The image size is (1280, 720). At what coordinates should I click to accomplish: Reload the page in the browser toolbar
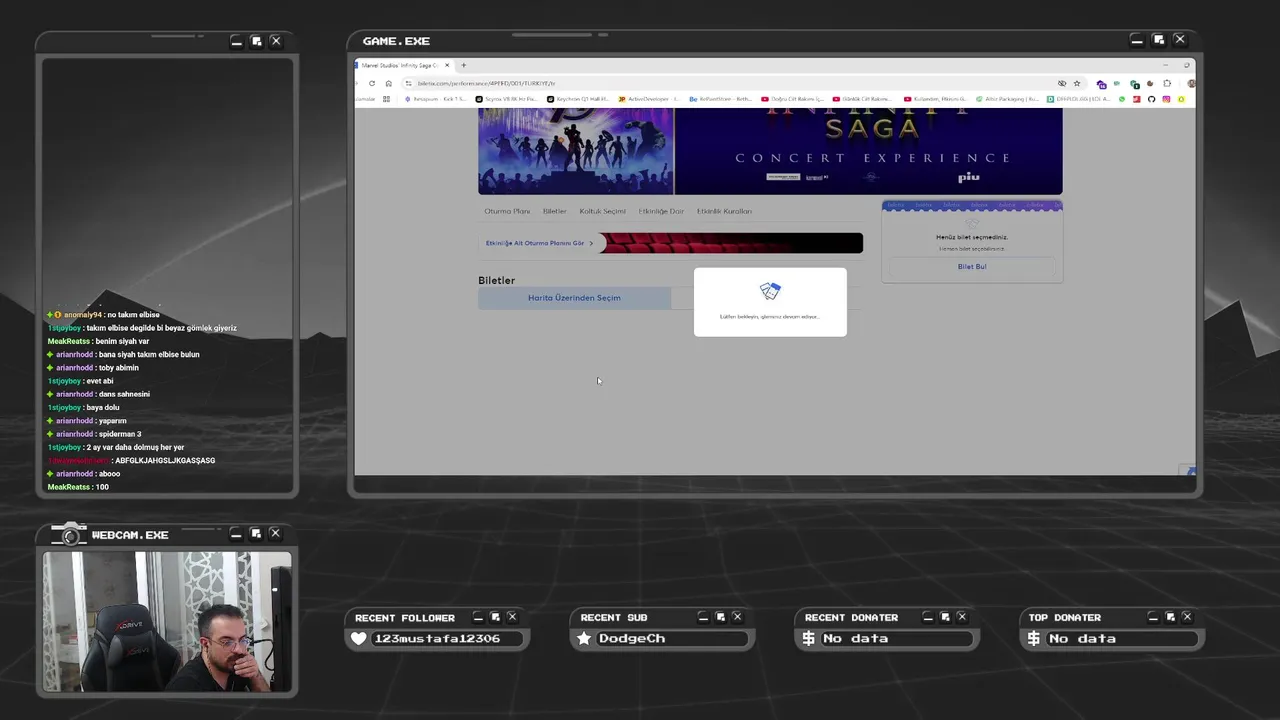(x=372, y=83)
